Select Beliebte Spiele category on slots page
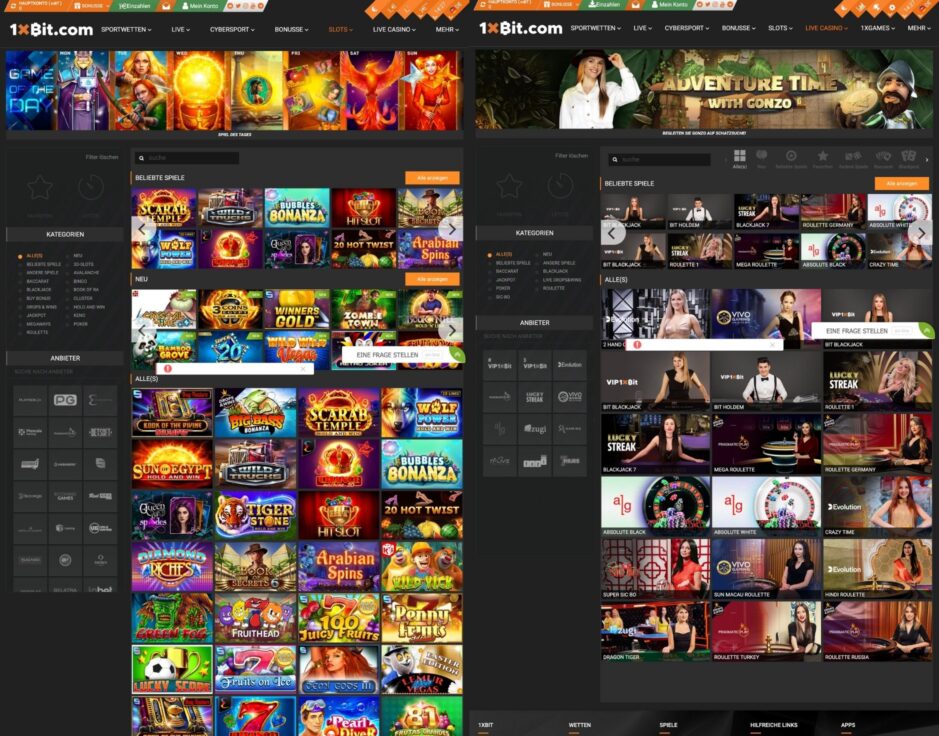The height and width of the screenshot is (736, 939). [44, 264]
